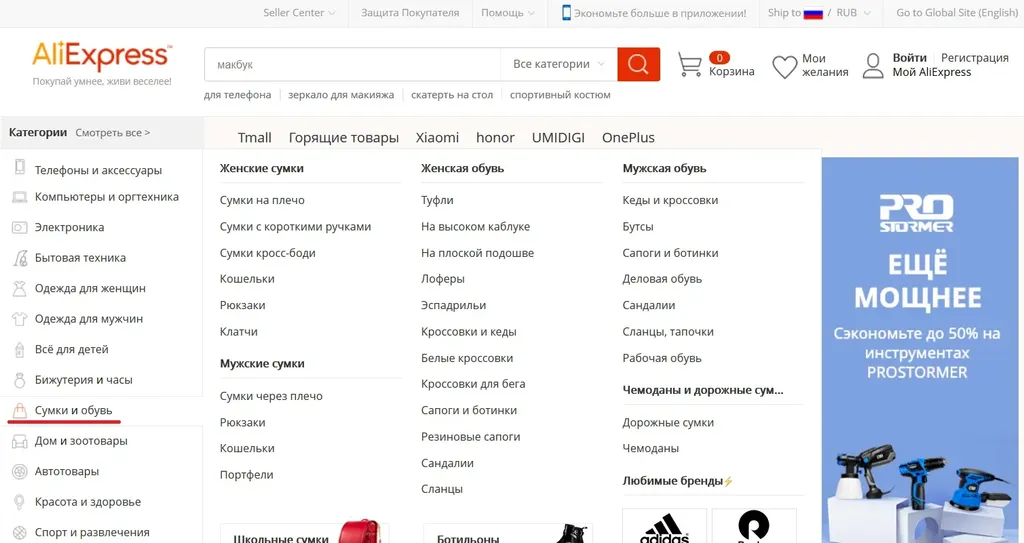Viewport: 1024px width, 543px height.
Task: Click the phone icon beside app savings text
Action: 566,12
